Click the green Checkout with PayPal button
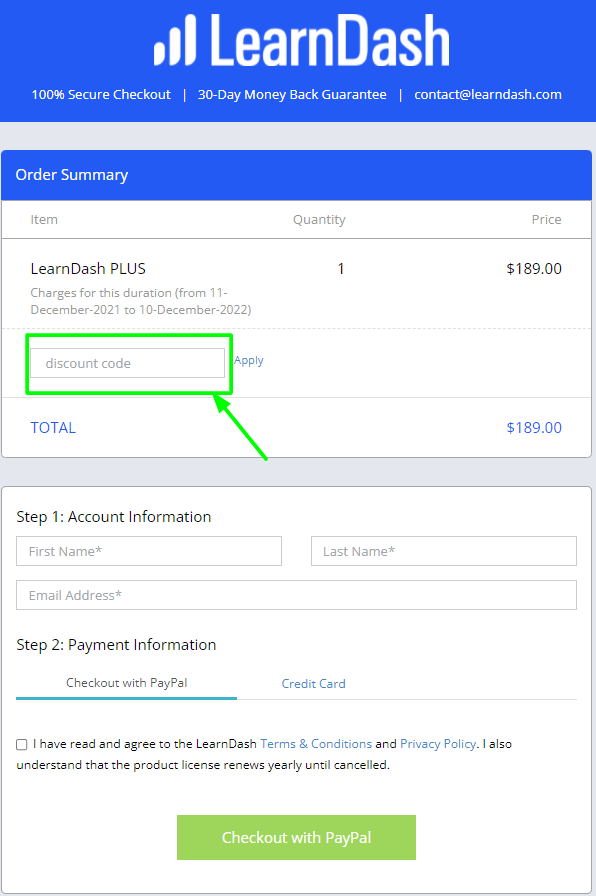This screenshot has height=896, width=596. tap(297, 837)
